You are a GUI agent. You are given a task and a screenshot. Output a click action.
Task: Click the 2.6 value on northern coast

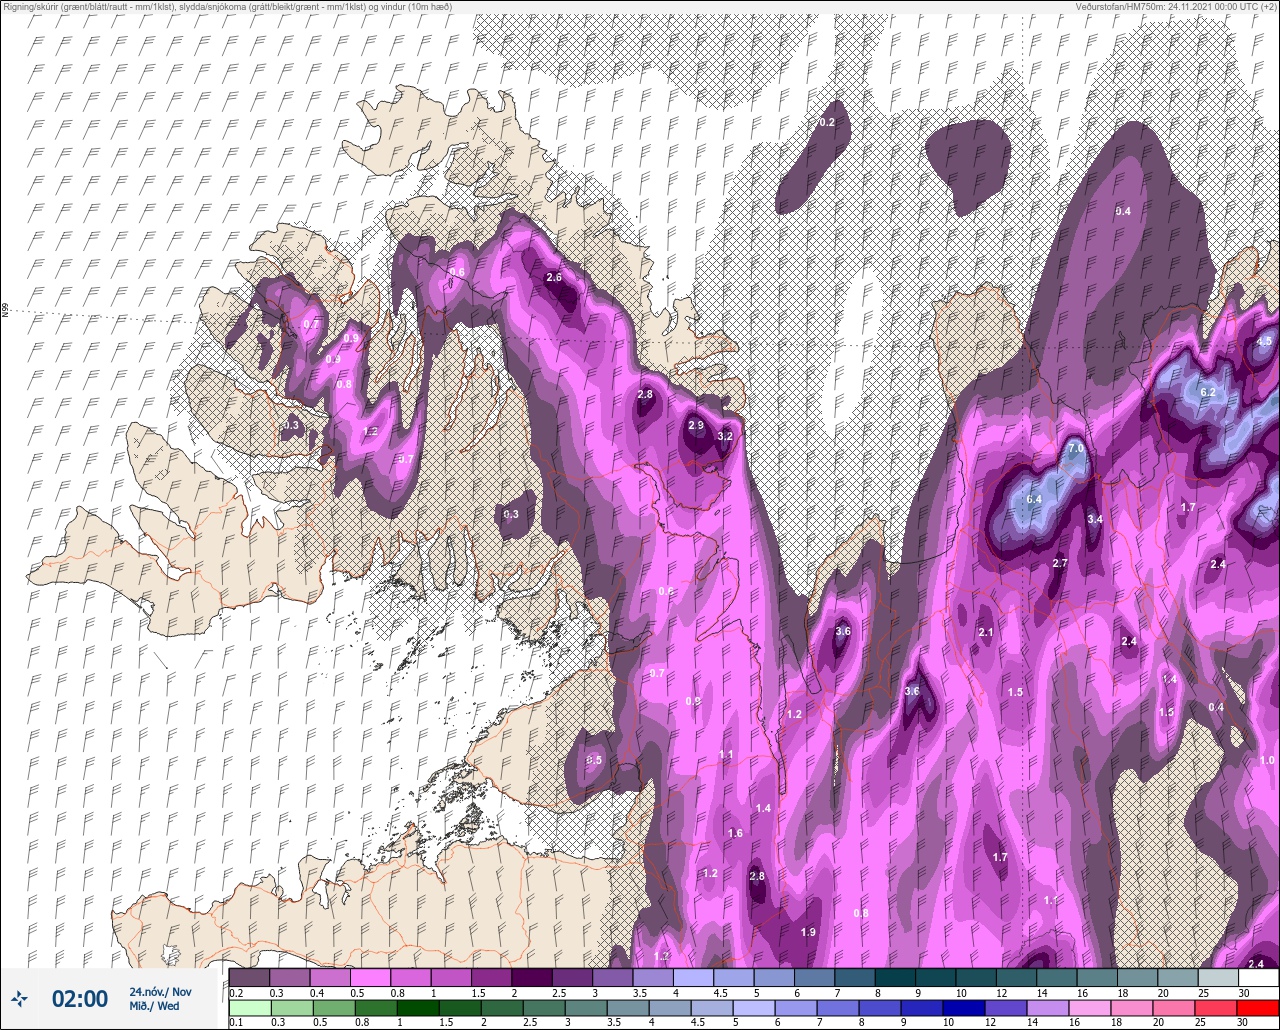click(x=554, y=277)
